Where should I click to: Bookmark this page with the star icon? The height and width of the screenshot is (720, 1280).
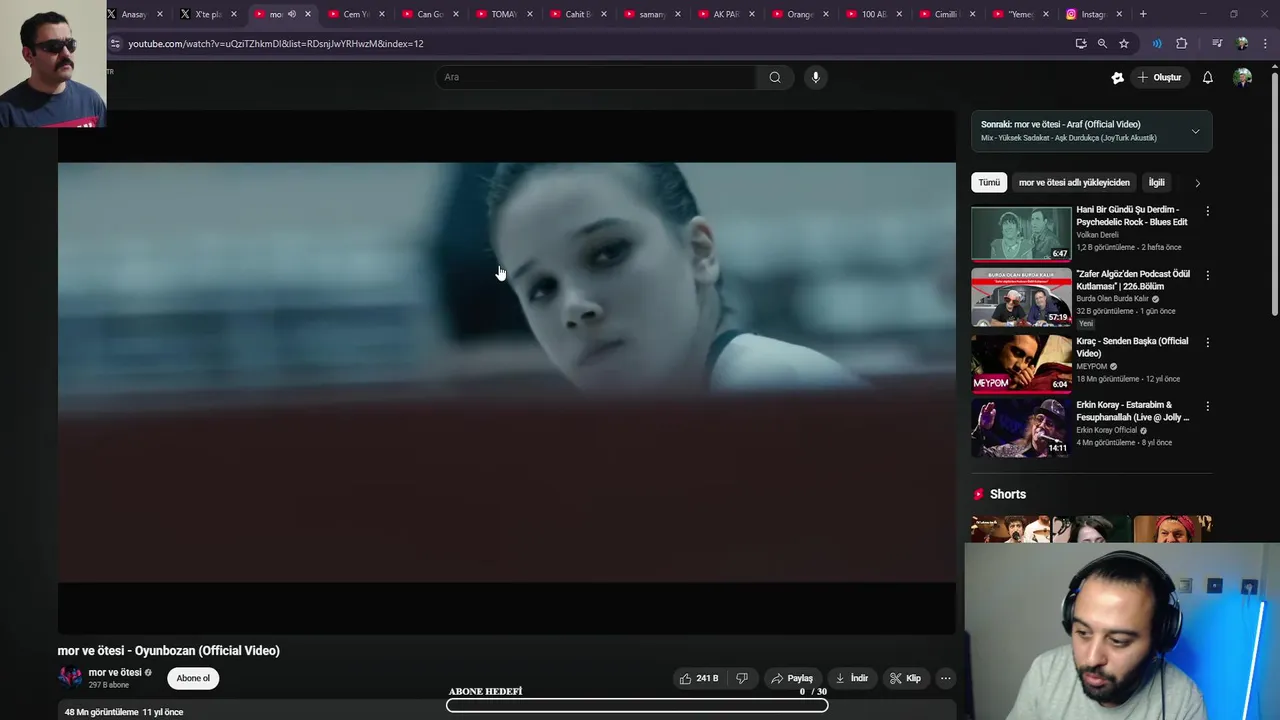1124,44
